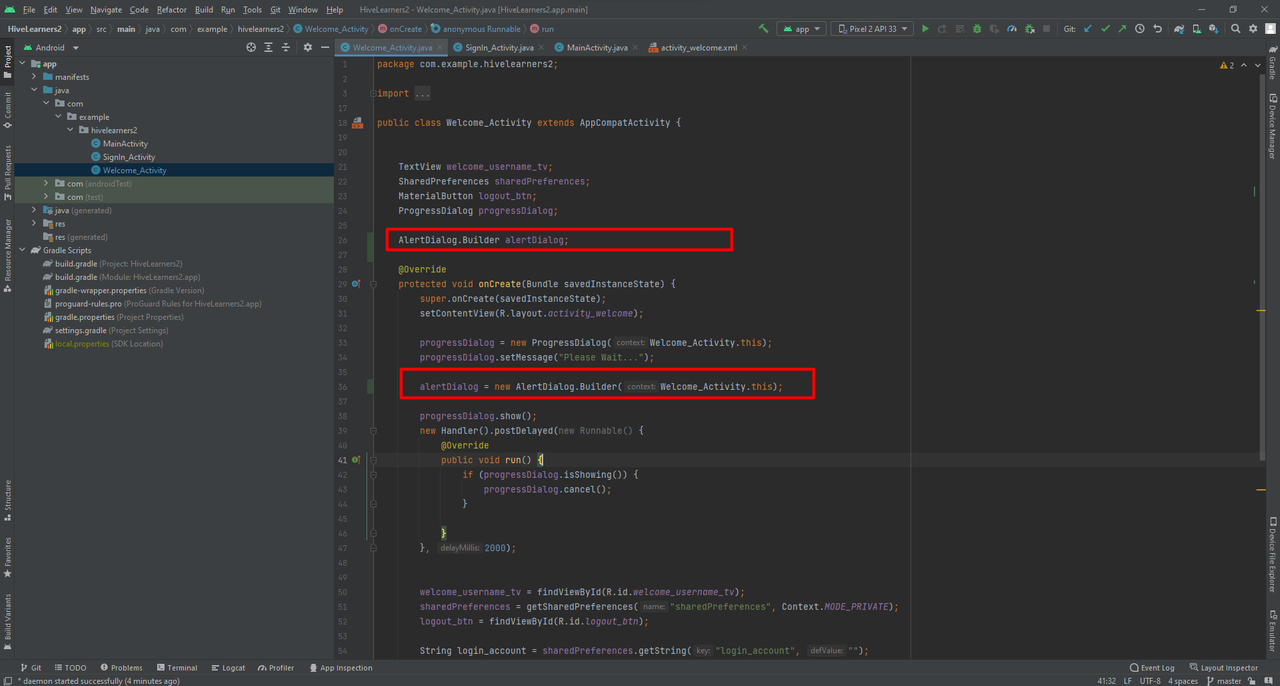Image resolution: width=1280 pixels, height=686 pixels.
Task: Open IDE settings gear in main toolbar
Action: coord(1253,29)
